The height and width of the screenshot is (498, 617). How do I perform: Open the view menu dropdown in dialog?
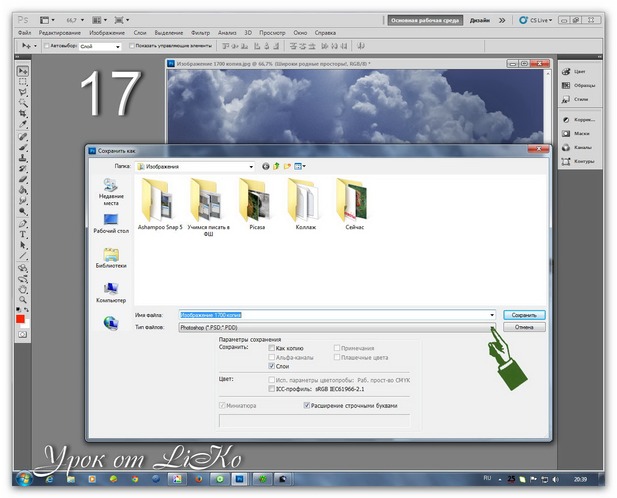pyautogui.click(x=300, y=166)
